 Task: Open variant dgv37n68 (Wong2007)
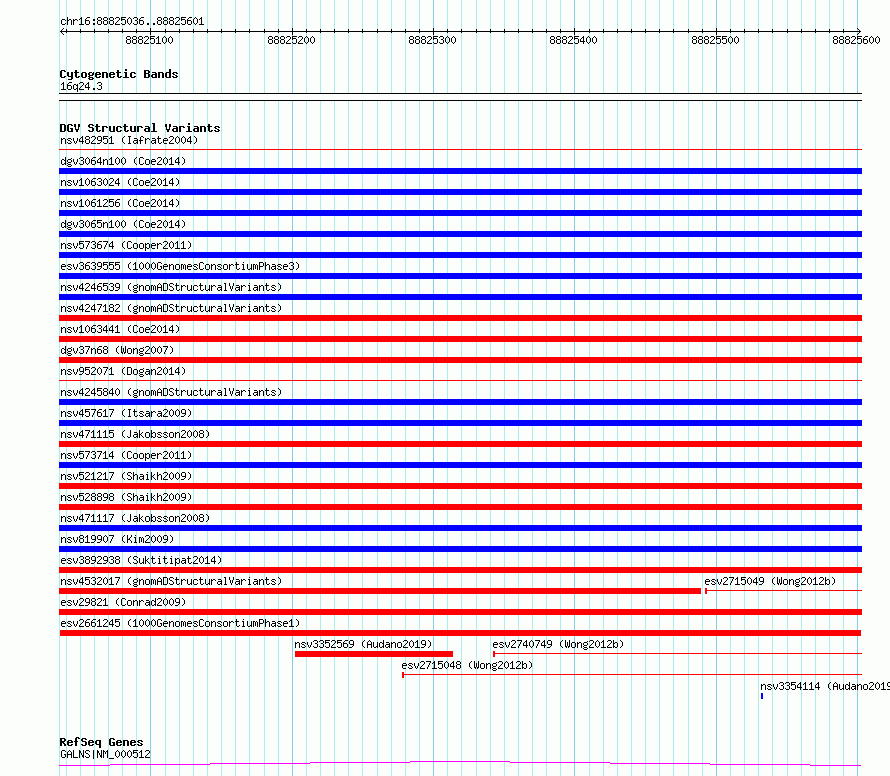tap(117, 350)
